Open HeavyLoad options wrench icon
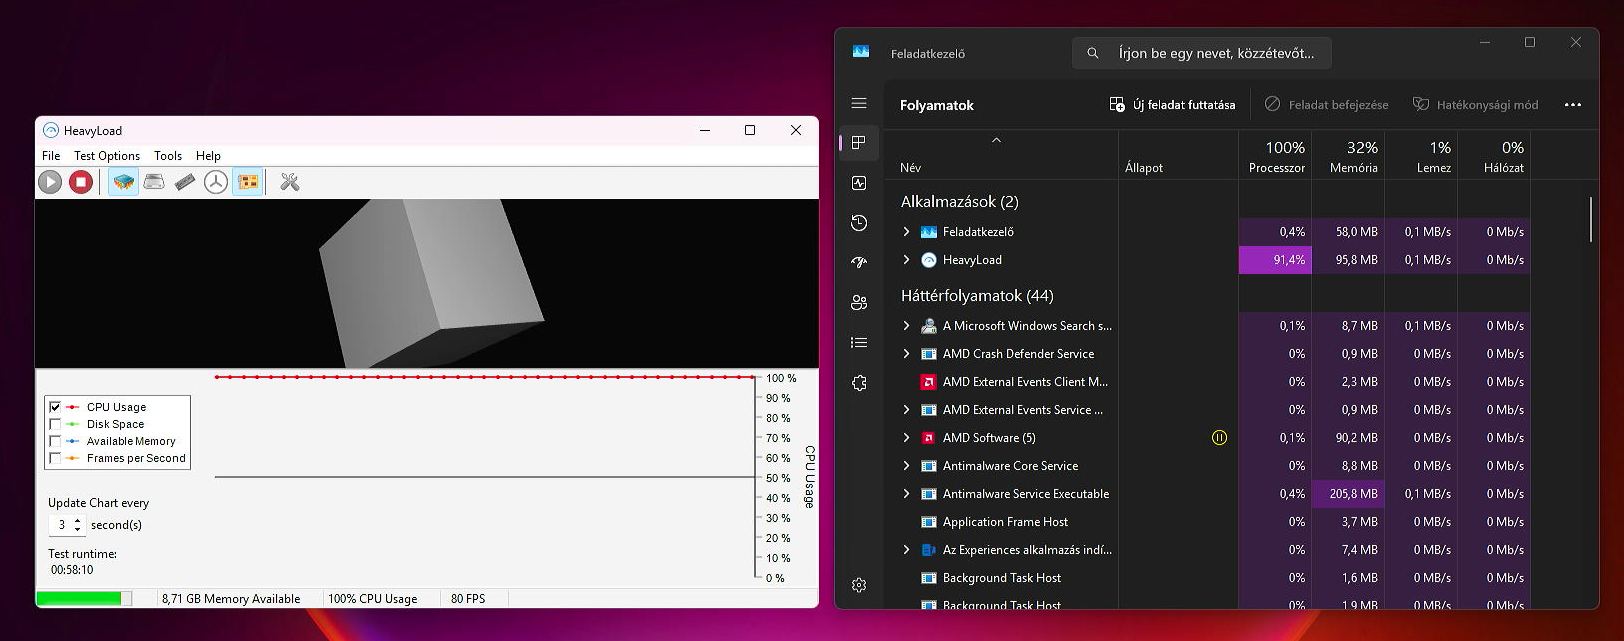 (x=290, y=182)
